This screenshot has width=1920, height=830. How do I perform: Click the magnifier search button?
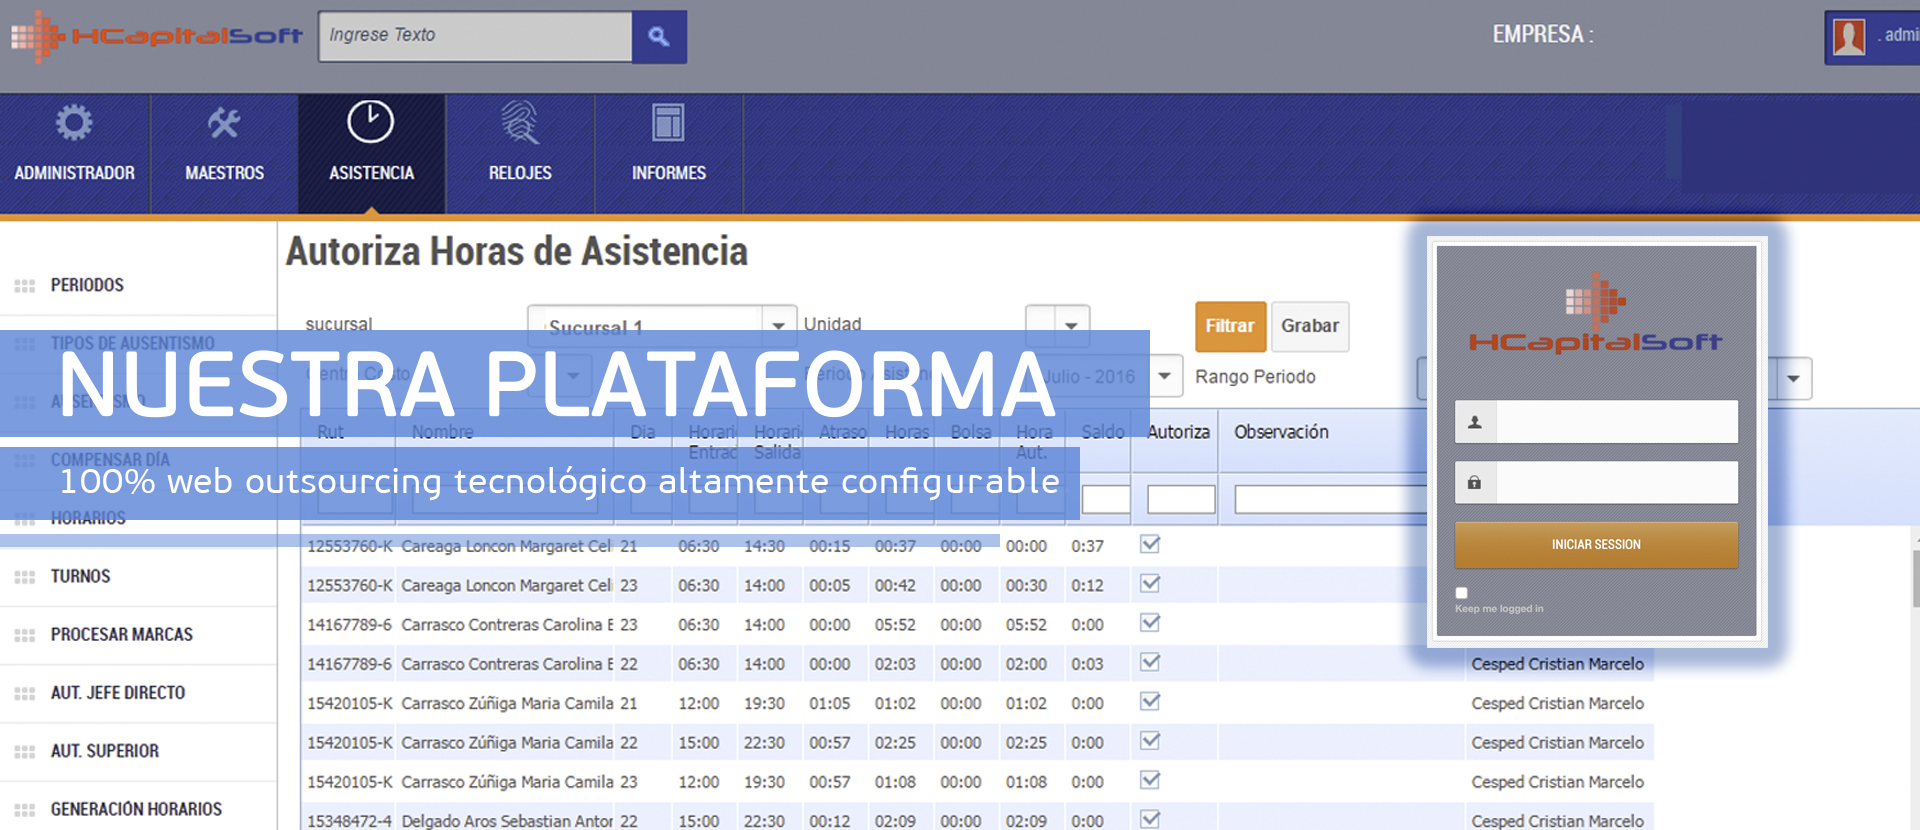[658, 37]
